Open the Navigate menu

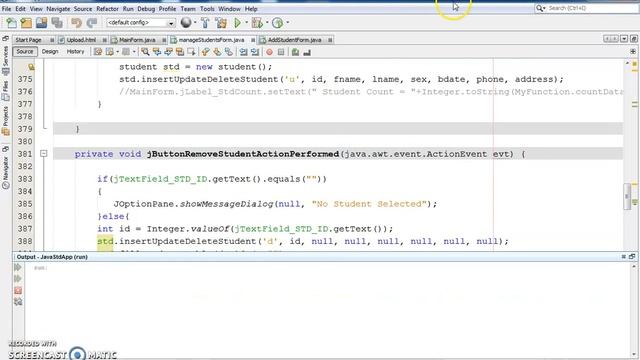pyautogui.click(x=58, y=9)
